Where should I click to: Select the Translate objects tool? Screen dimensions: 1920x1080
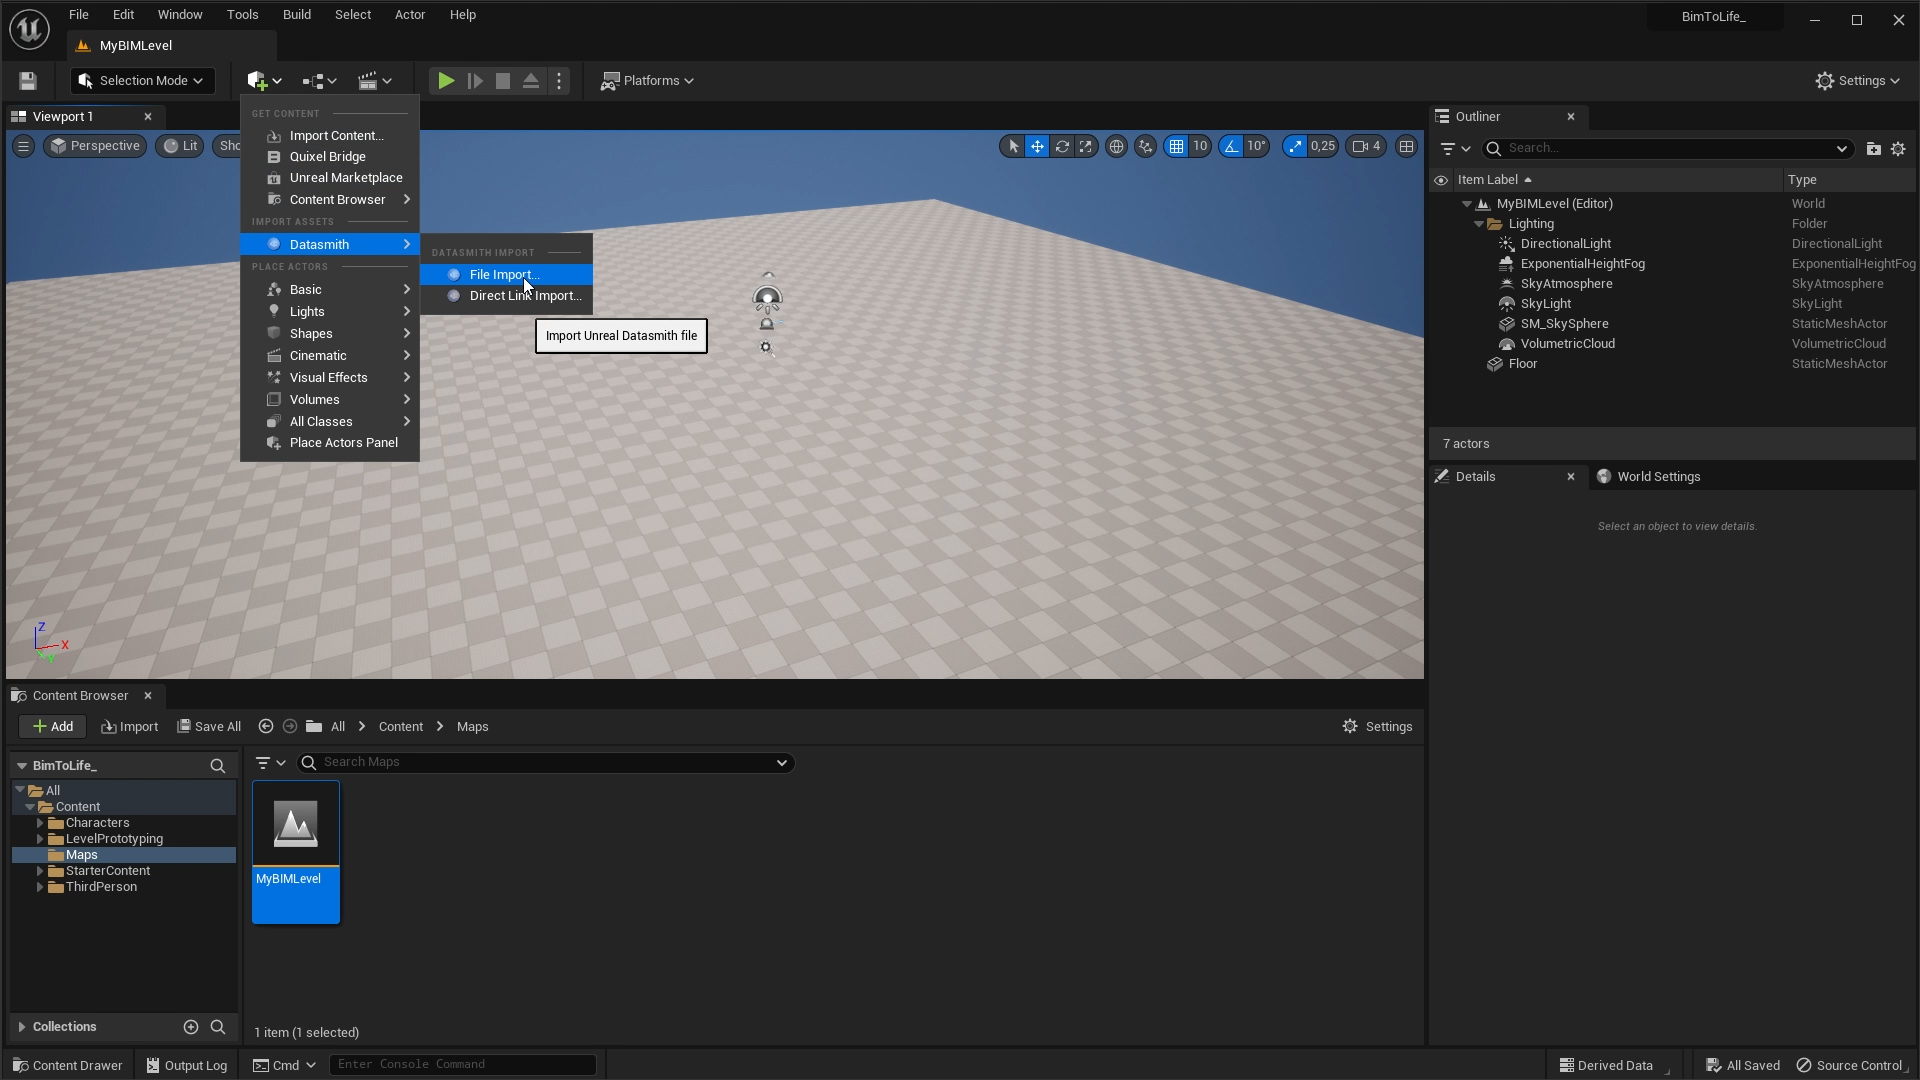(x=1037, y=146)
